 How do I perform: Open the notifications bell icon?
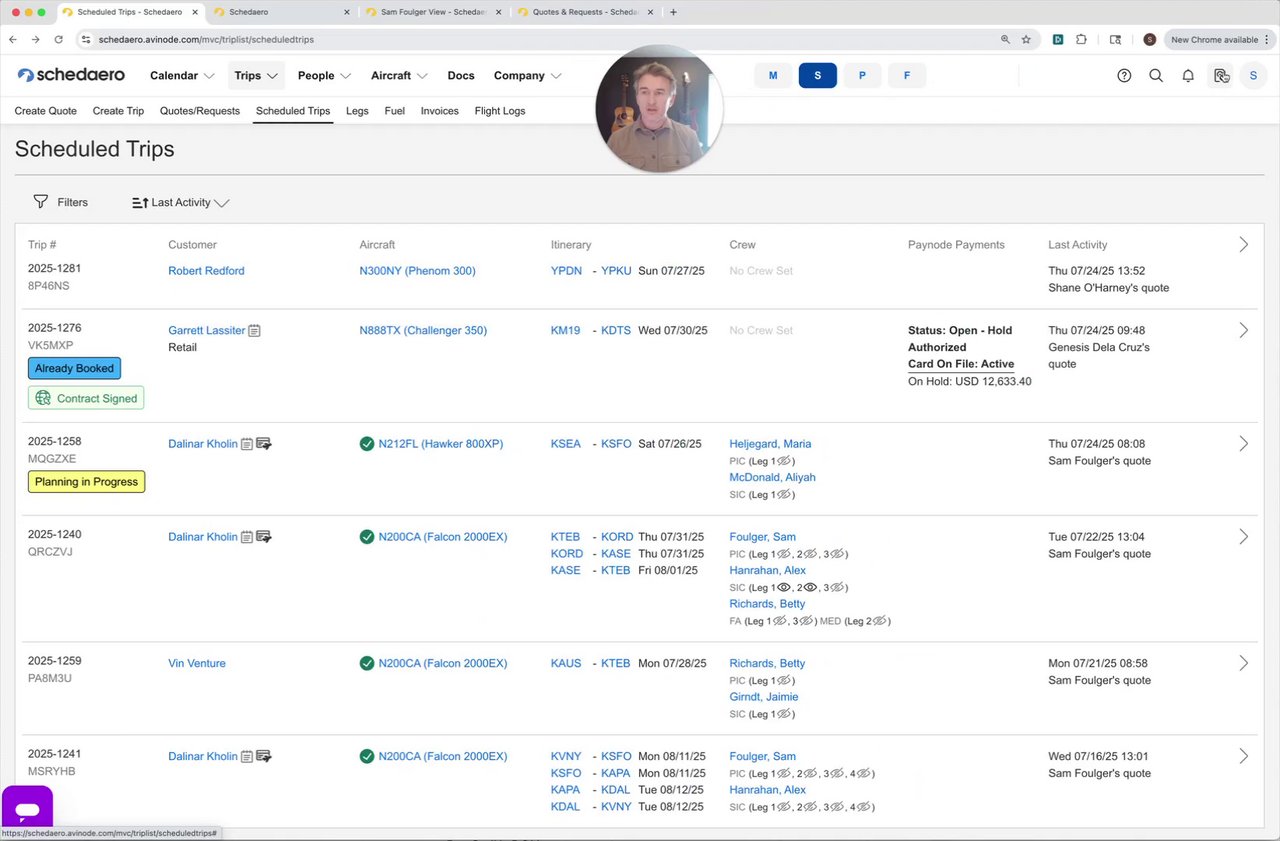(1188, 75)
